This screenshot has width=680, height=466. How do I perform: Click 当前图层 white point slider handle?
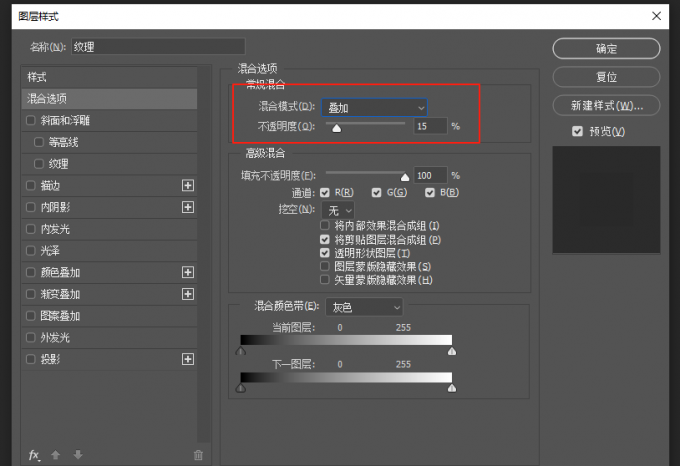coord(452,351)
